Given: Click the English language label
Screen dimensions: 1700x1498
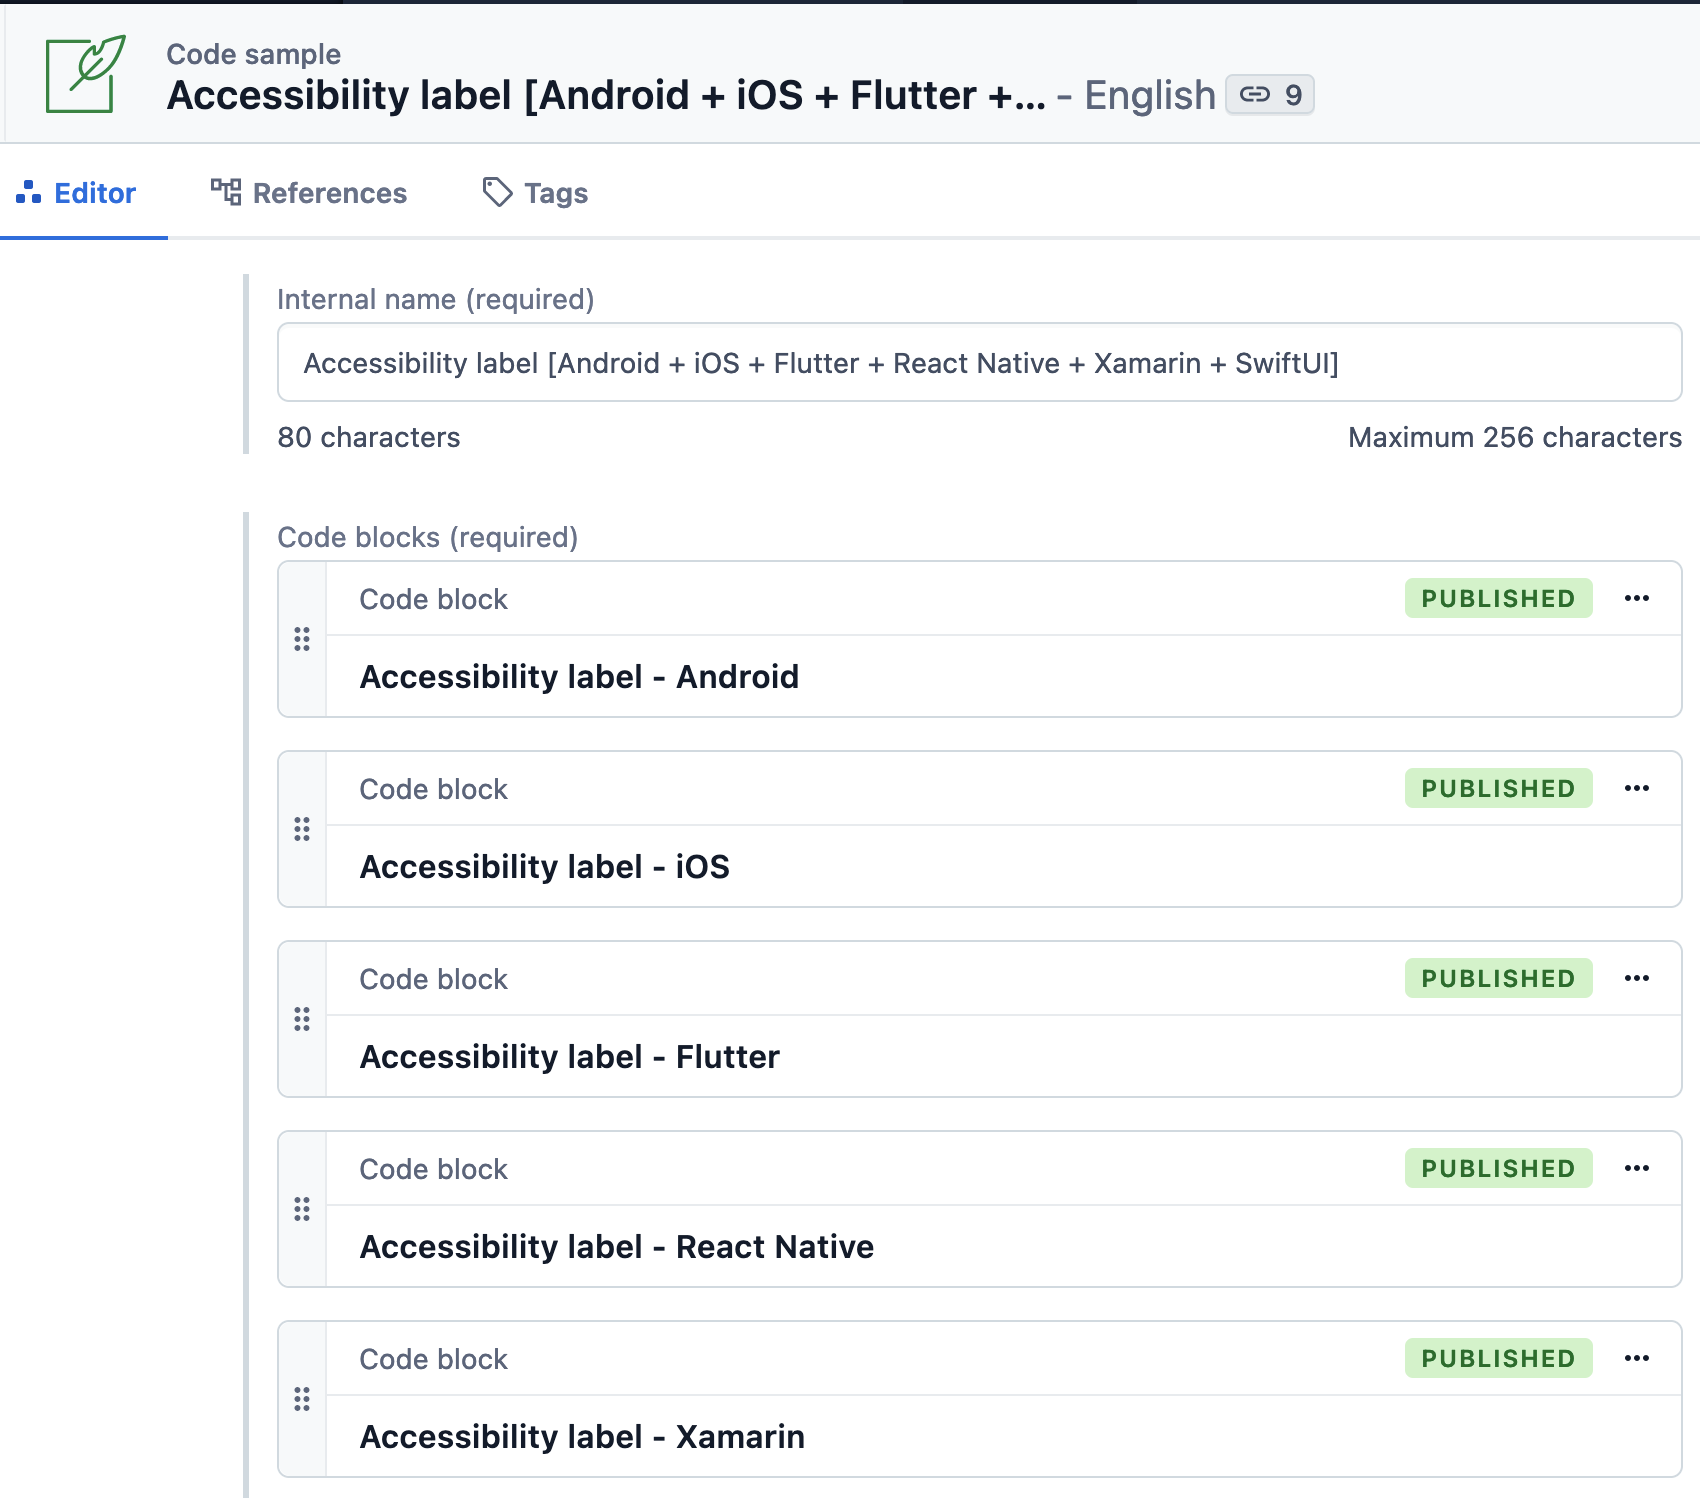Looking at the screenshot, I should [x=1150, y=96].
